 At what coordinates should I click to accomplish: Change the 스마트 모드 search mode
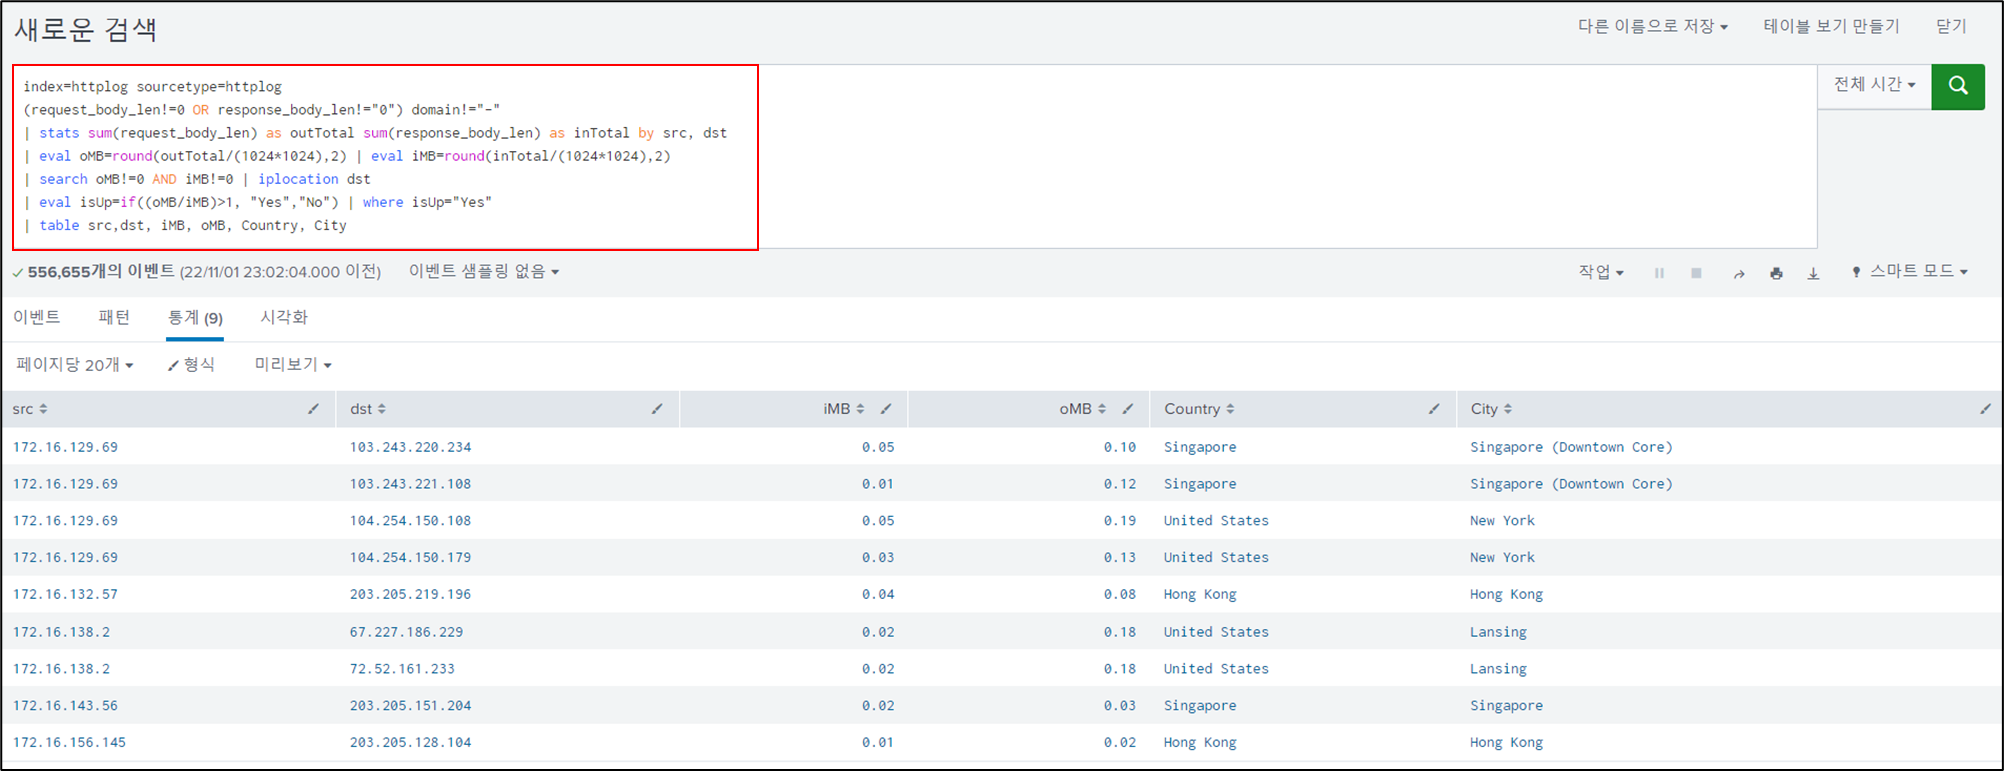coord(1910,272)
